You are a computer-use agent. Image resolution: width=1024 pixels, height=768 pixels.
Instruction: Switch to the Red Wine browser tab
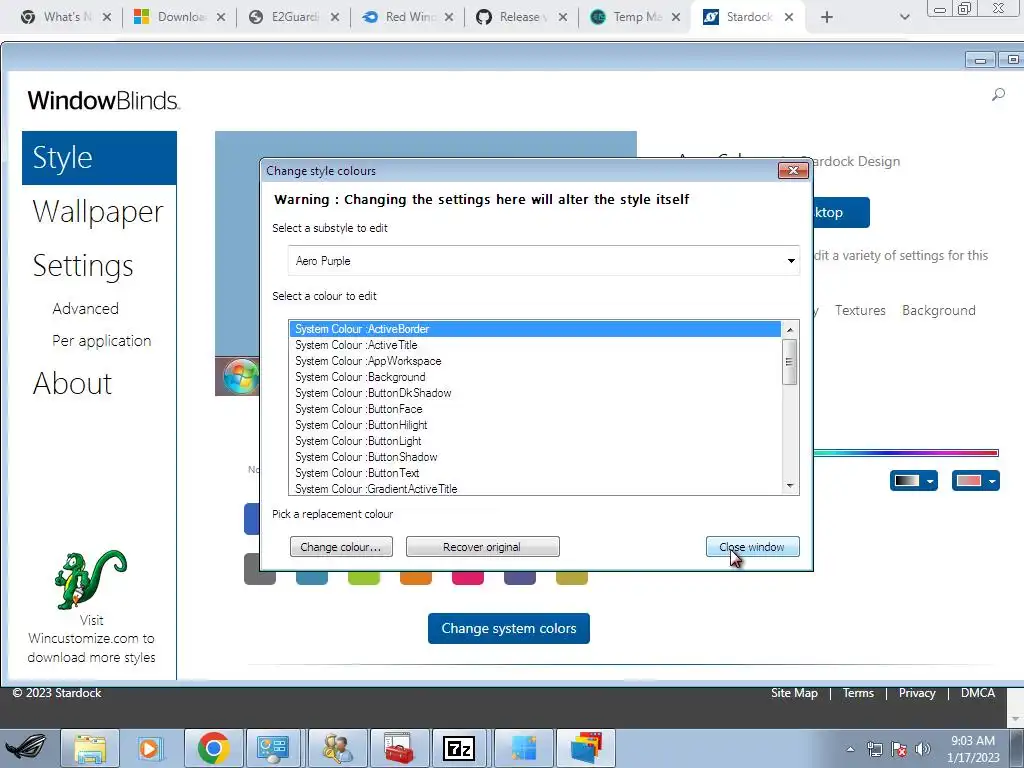click(x=407, y=17)
